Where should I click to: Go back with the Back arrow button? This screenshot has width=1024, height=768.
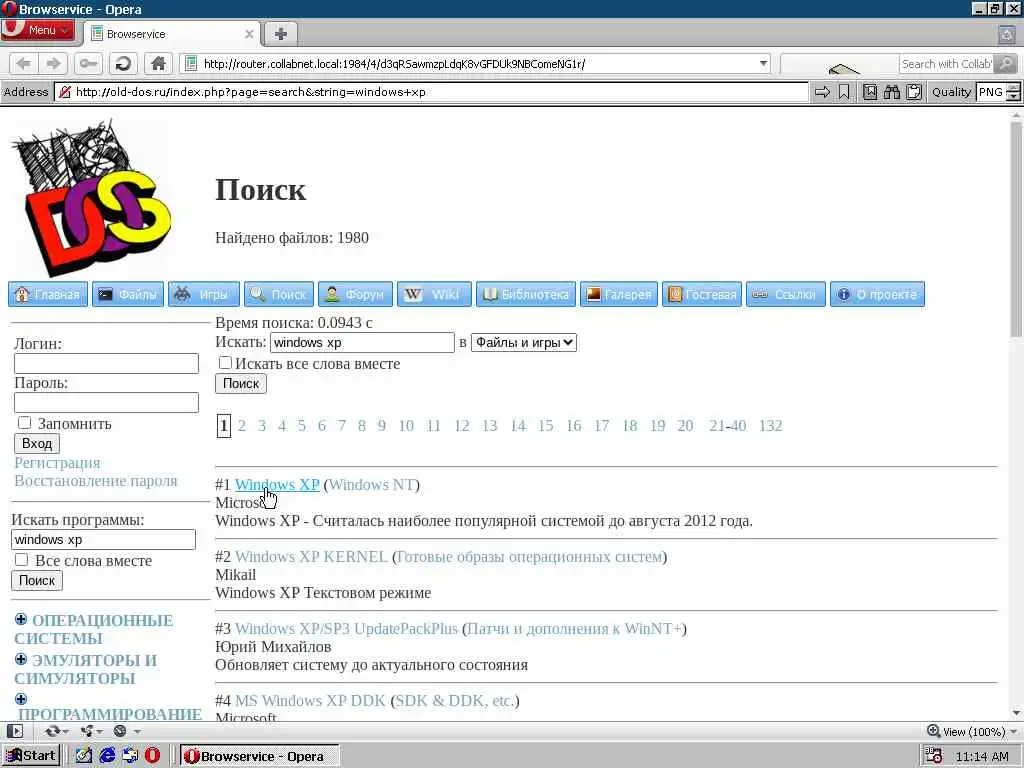24,63
